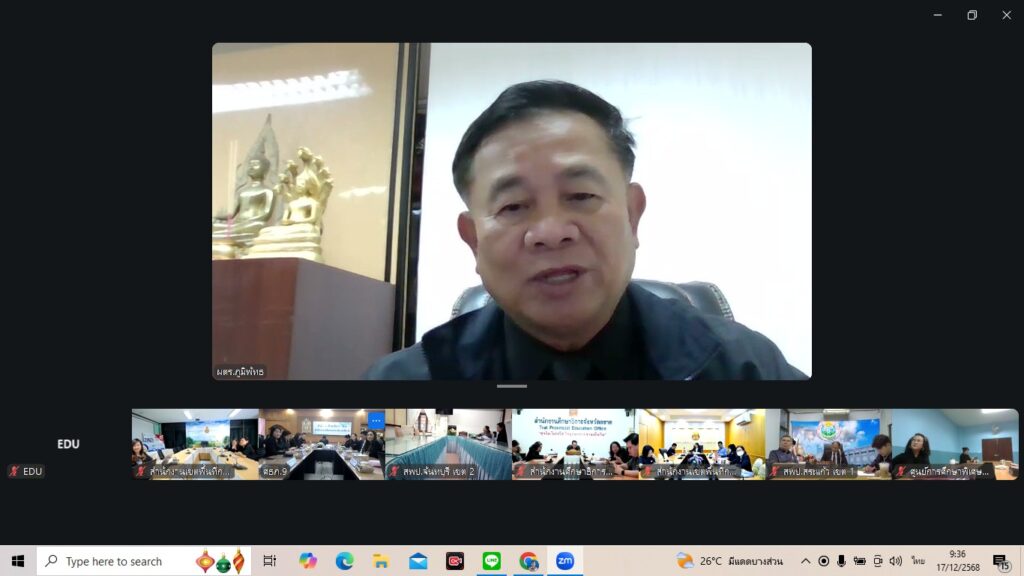Open the 26°C weather widget
The width and height of the screenshot is (1024, 576).
pos(729,561)
